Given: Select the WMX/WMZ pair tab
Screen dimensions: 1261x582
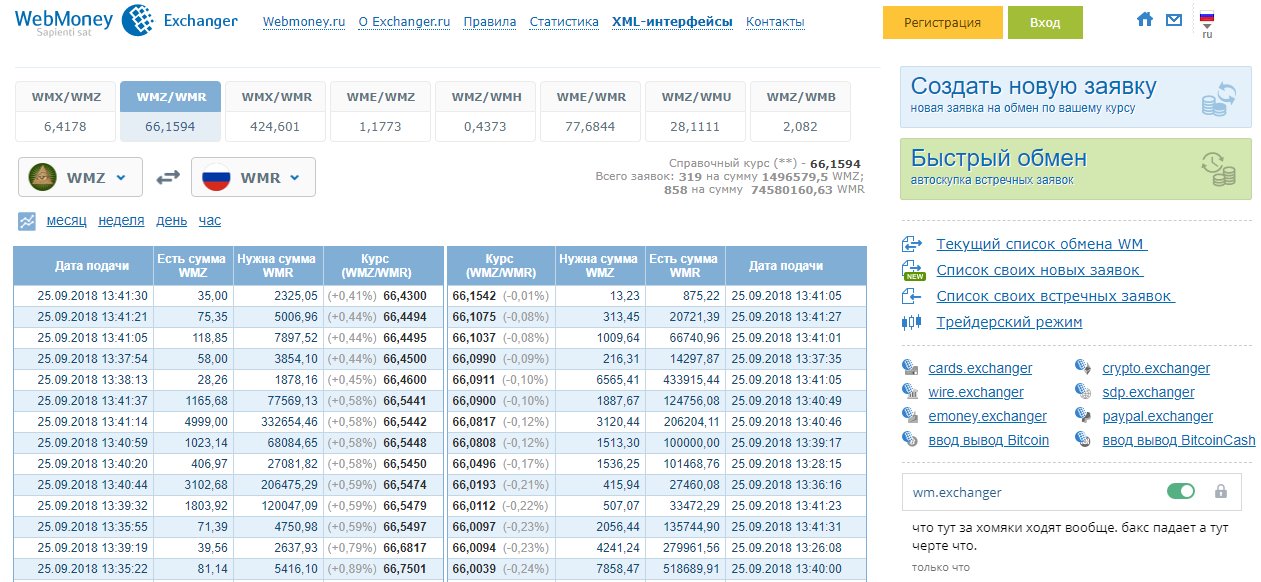Looking at the screenshot, I should [66, 111].
